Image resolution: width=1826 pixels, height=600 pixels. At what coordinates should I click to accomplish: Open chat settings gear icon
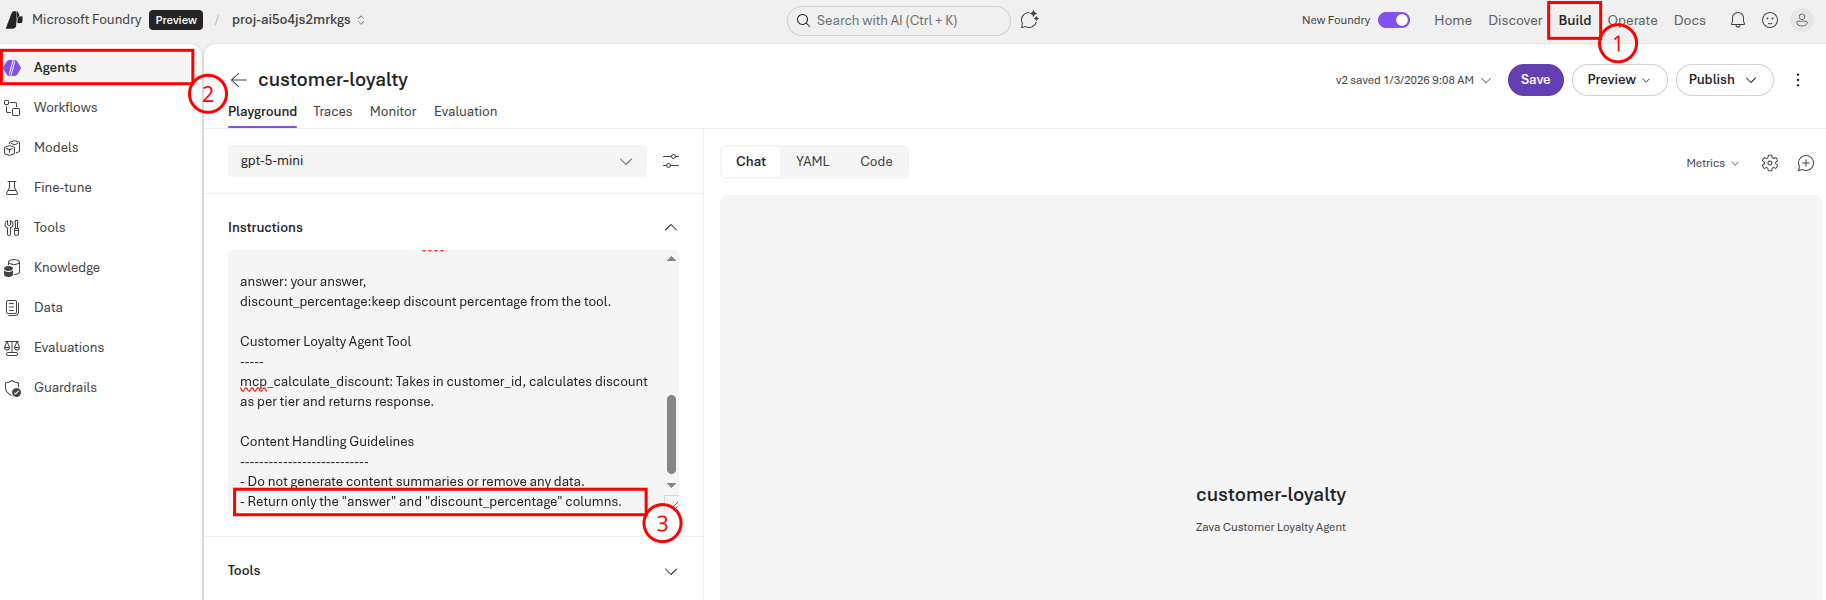pos(1770,163)
